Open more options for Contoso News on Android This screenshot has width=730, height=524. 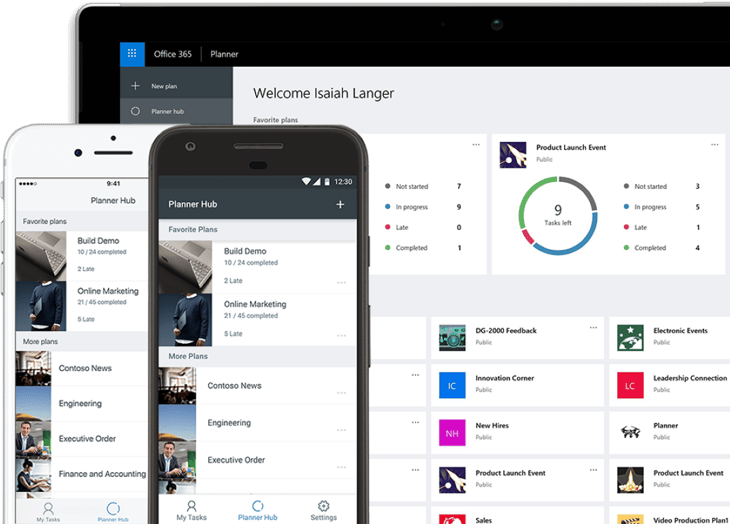341,393
